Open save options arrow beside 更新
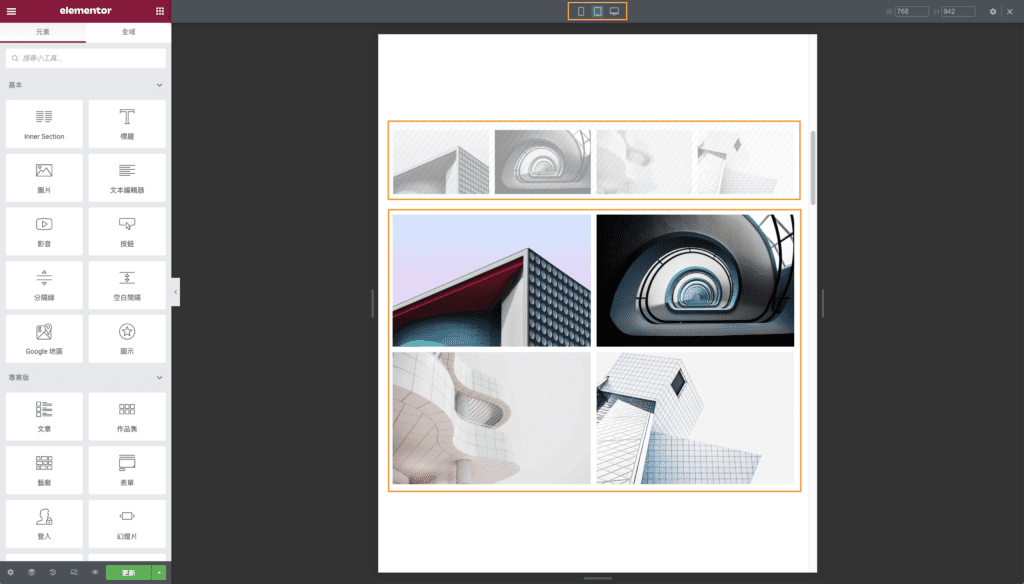 tap(160, 573)
